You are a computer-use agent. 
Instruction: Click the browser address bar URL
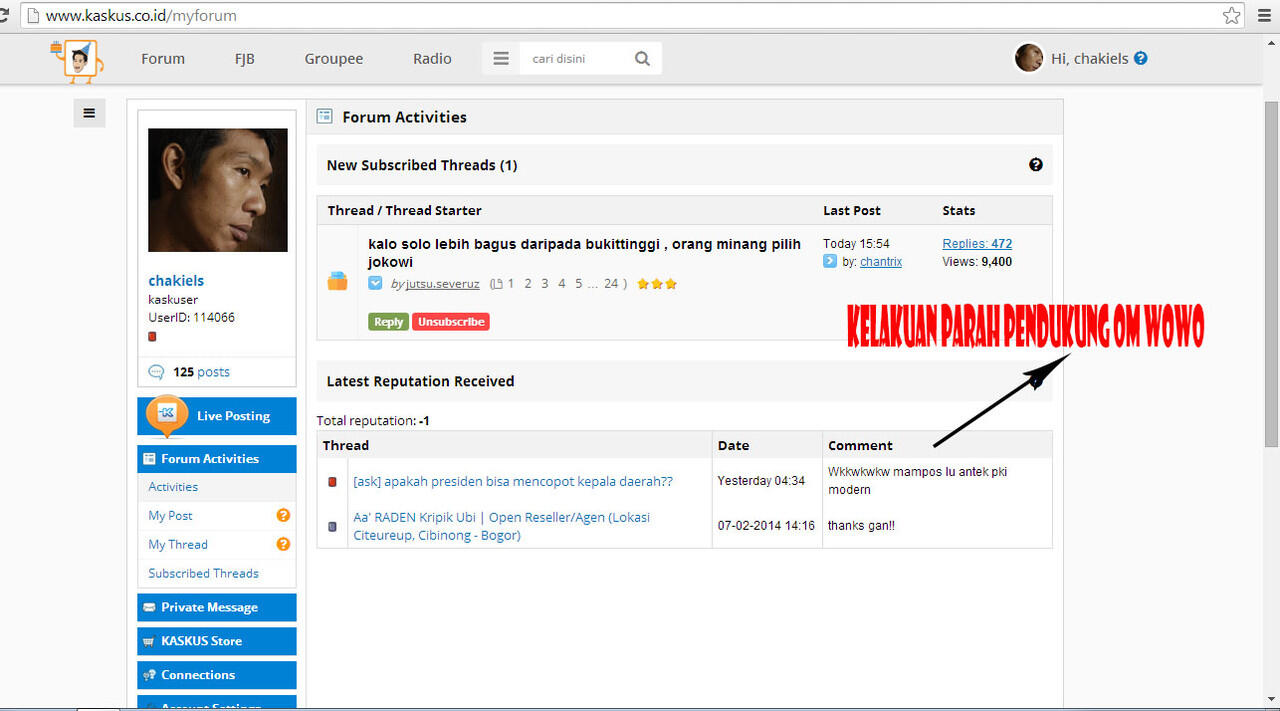pos(141,16)
